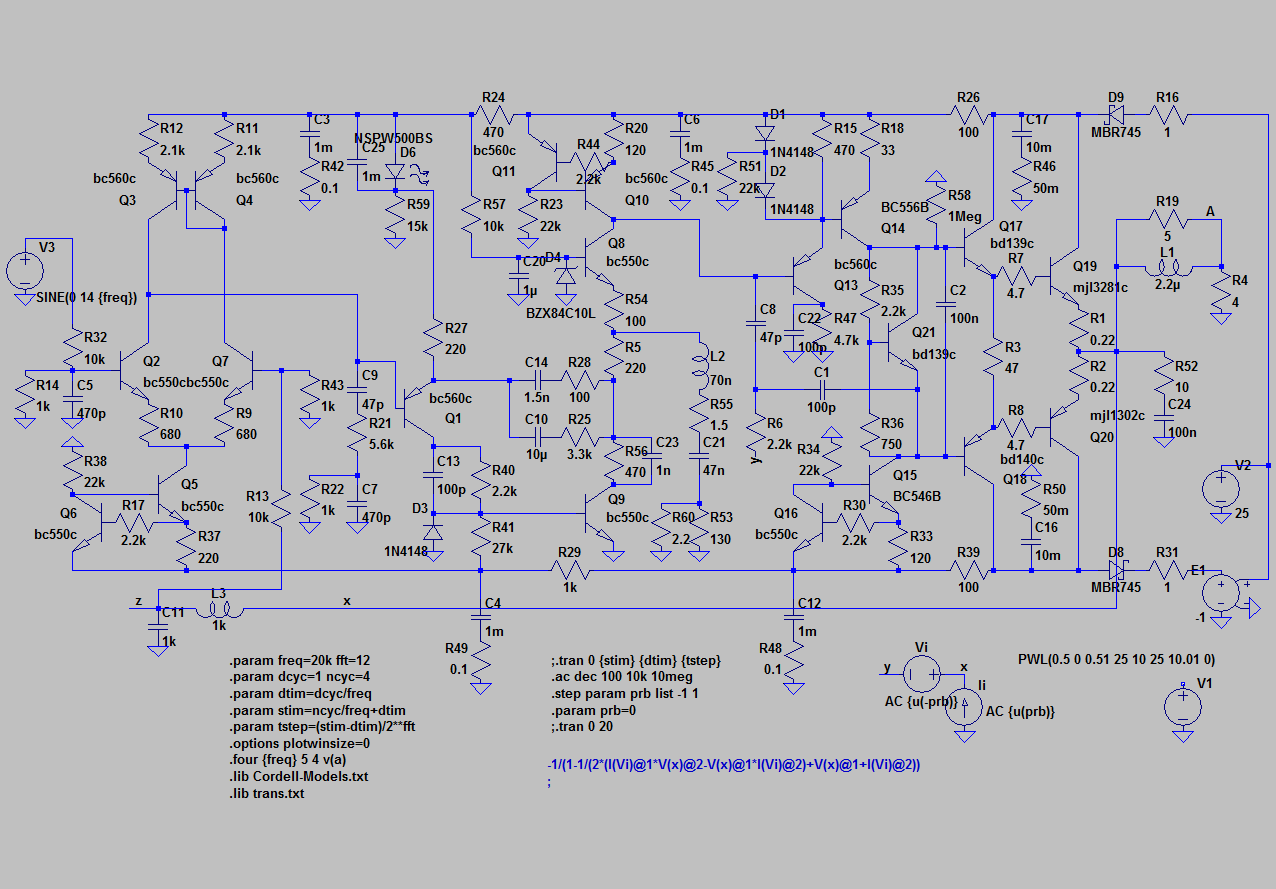Select the C12 capacitor label

[809, 603]
